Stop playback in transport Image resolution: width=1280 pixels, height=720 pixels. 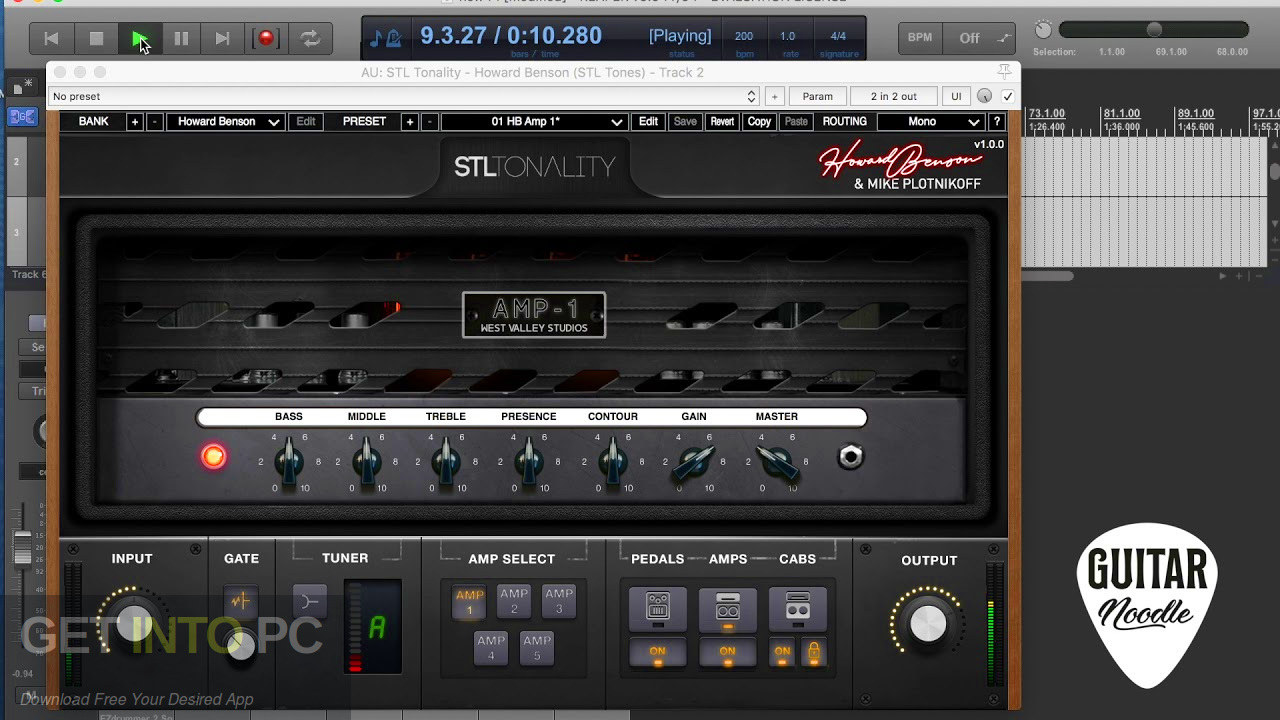tap(96, 39)
